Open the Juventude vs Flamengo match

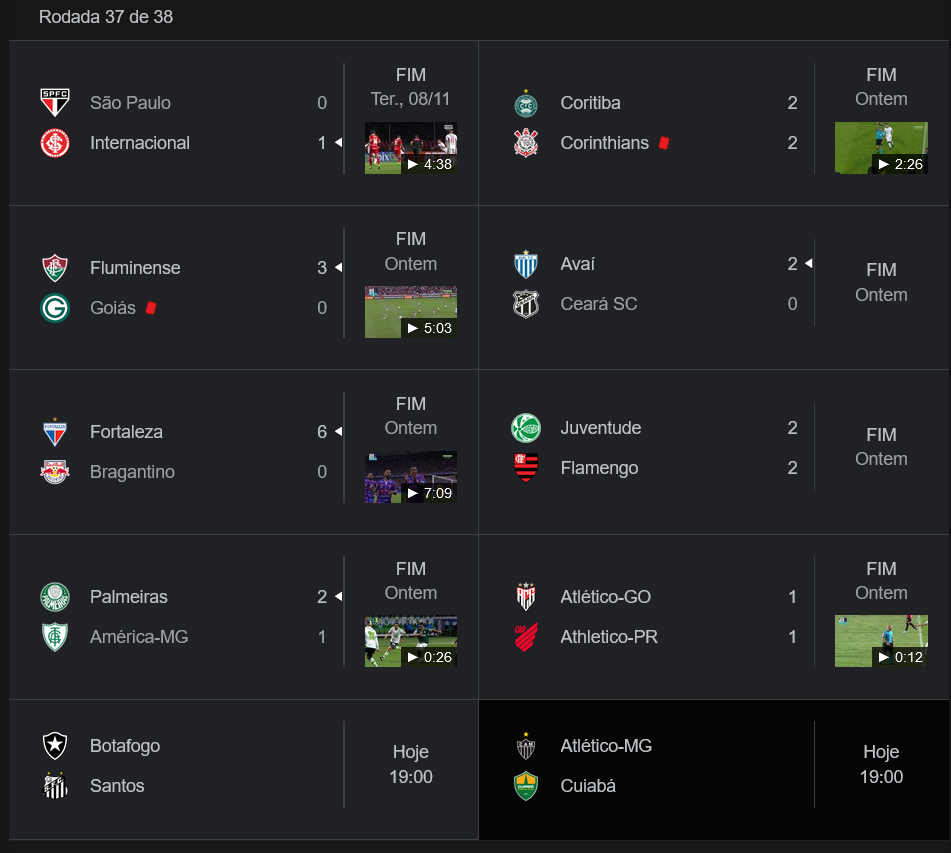(x=714, y=452)
